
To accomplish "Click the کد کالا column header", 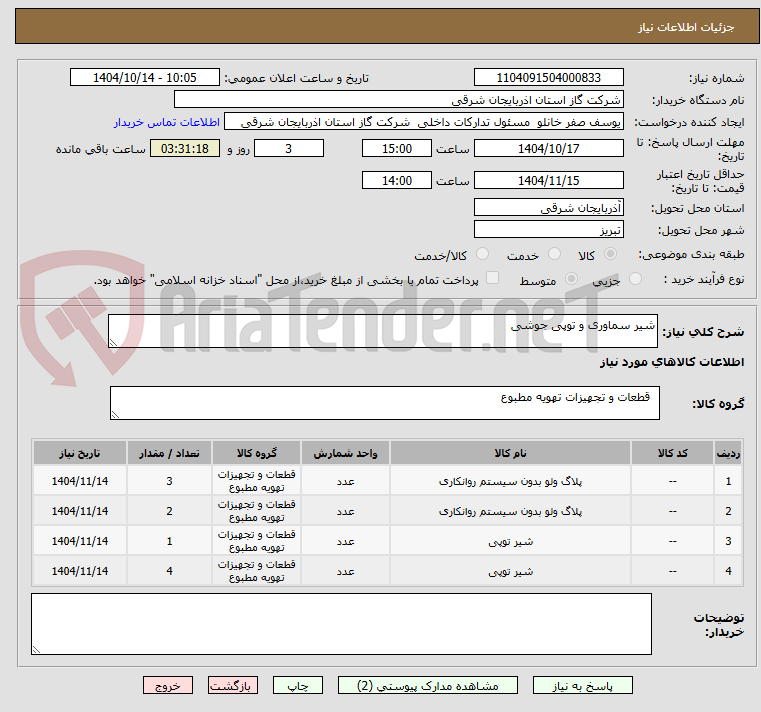I will pos(673,453).
